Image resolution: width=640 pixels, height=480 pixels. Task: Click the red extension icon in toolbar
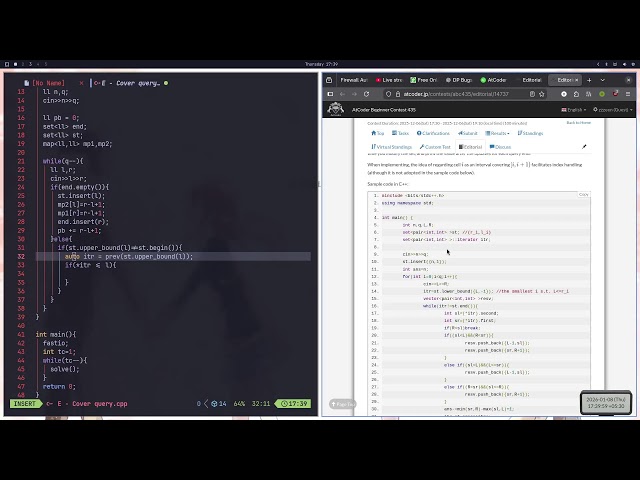(x=615, y=94)
